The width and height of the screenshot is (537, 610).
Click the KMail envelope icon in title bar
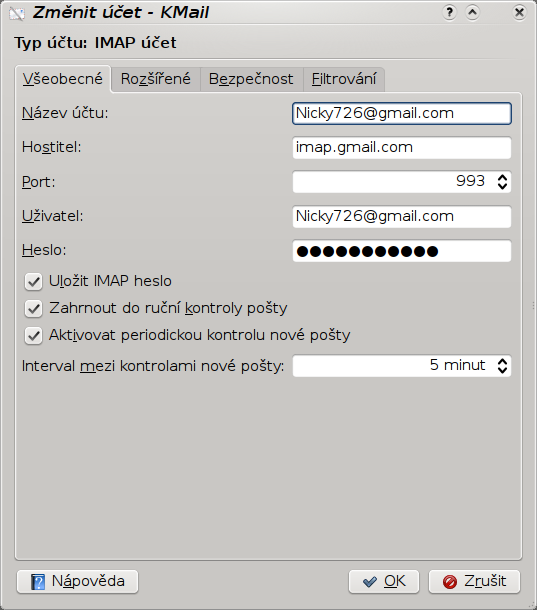point(17,13)
